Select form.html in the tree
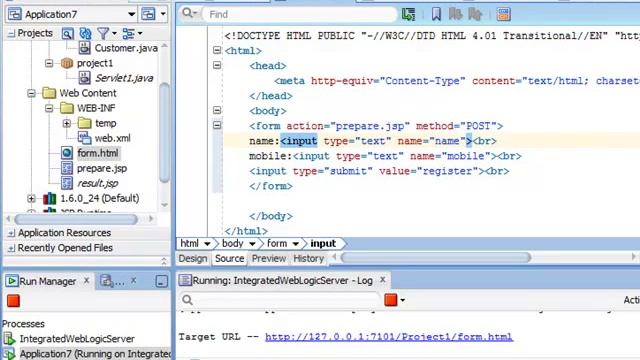 [x=98, y=153]
